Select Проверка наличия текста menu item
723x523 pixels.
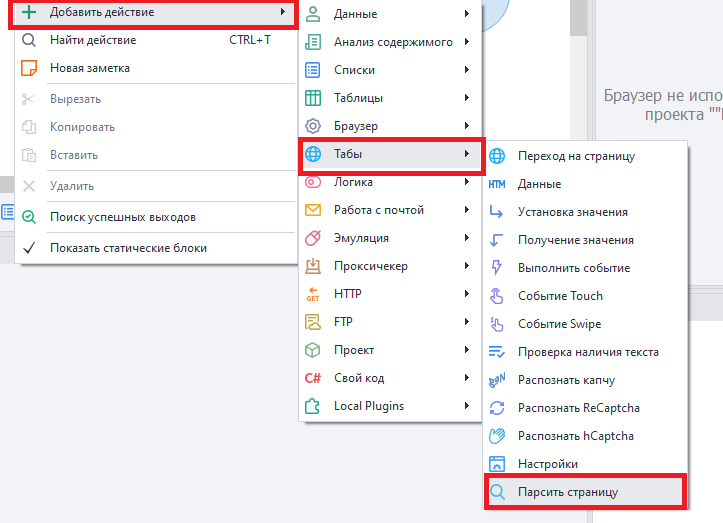tap(588, 352)
